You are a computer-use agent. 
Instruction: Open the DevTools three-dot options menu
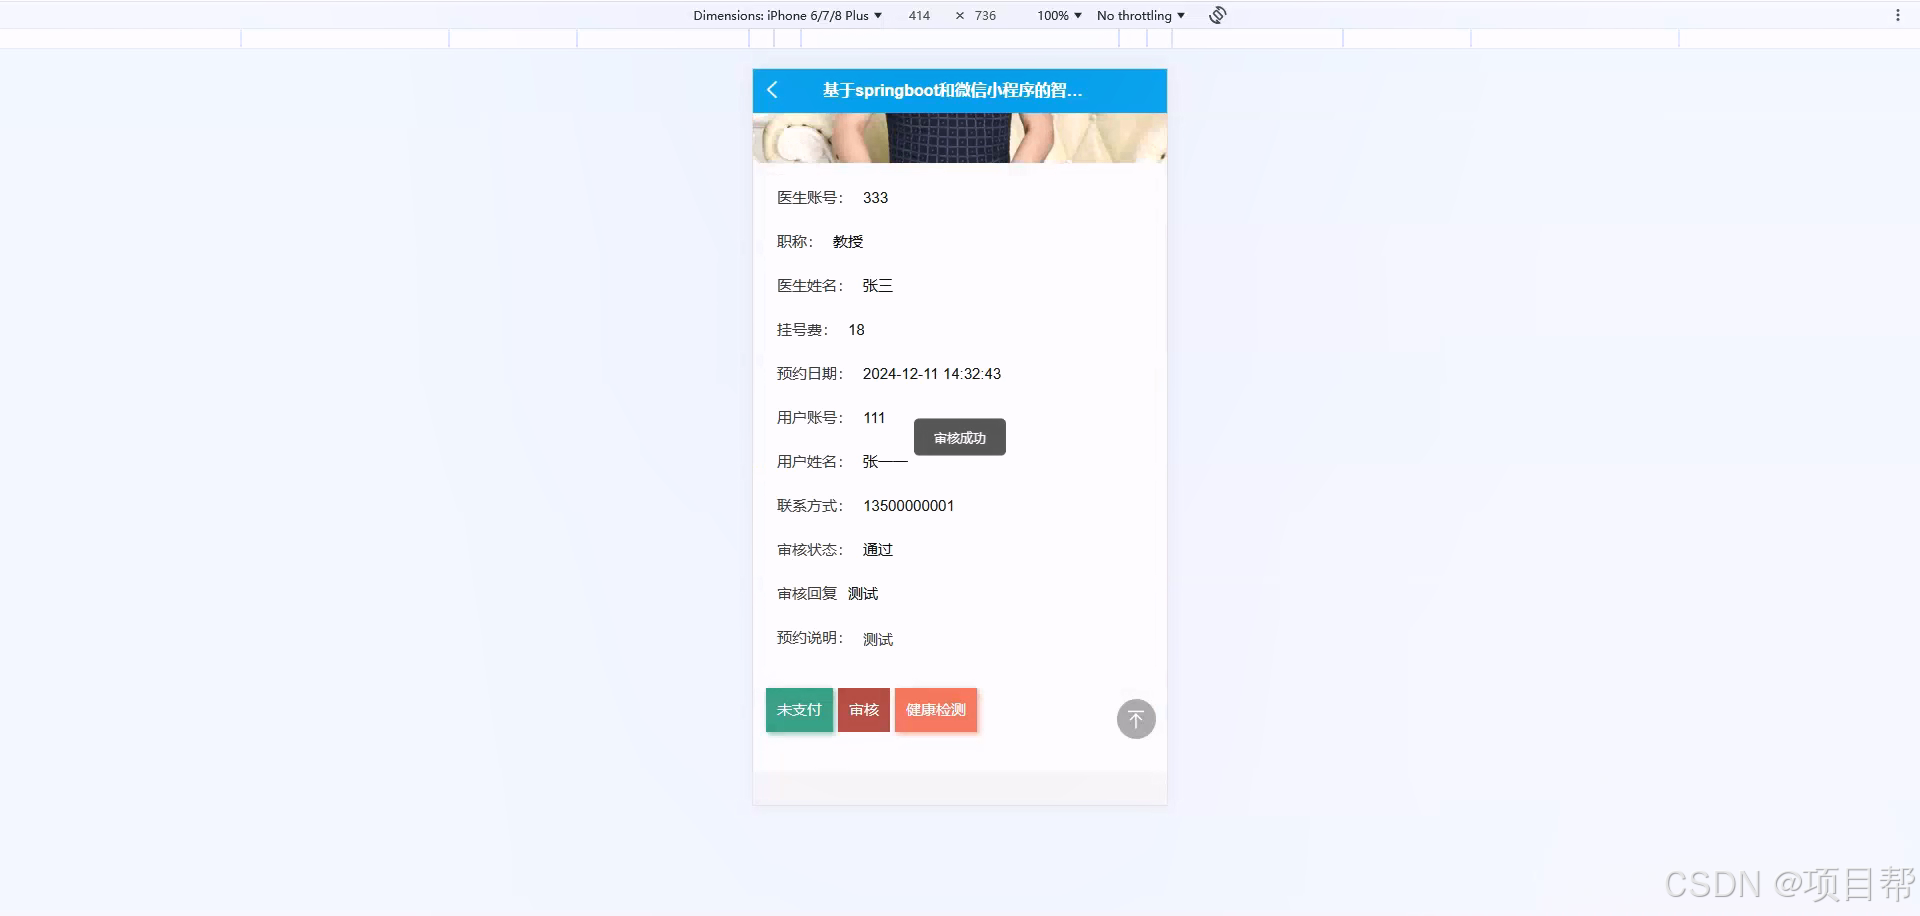coord(1899,12)
